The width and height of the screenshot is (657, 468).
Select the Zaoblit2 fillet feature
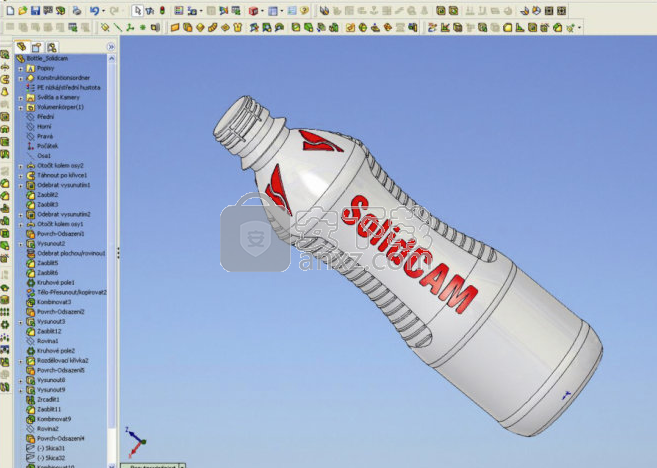tap(47, 195)
